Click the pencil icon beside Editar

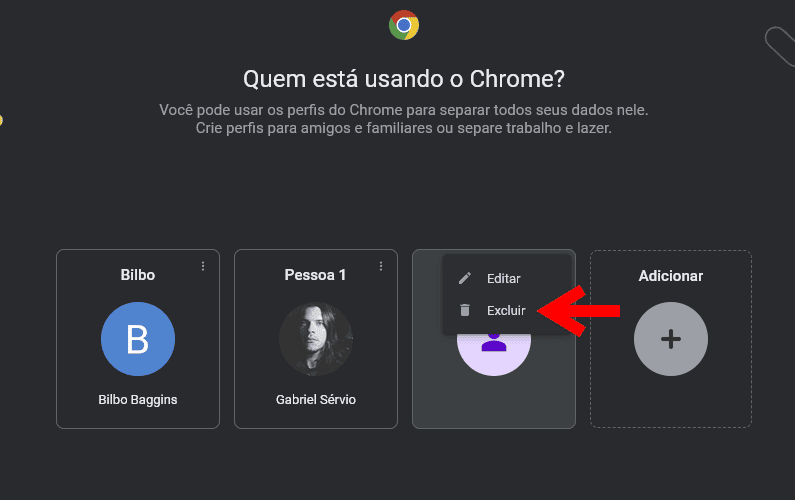(464, 278)
